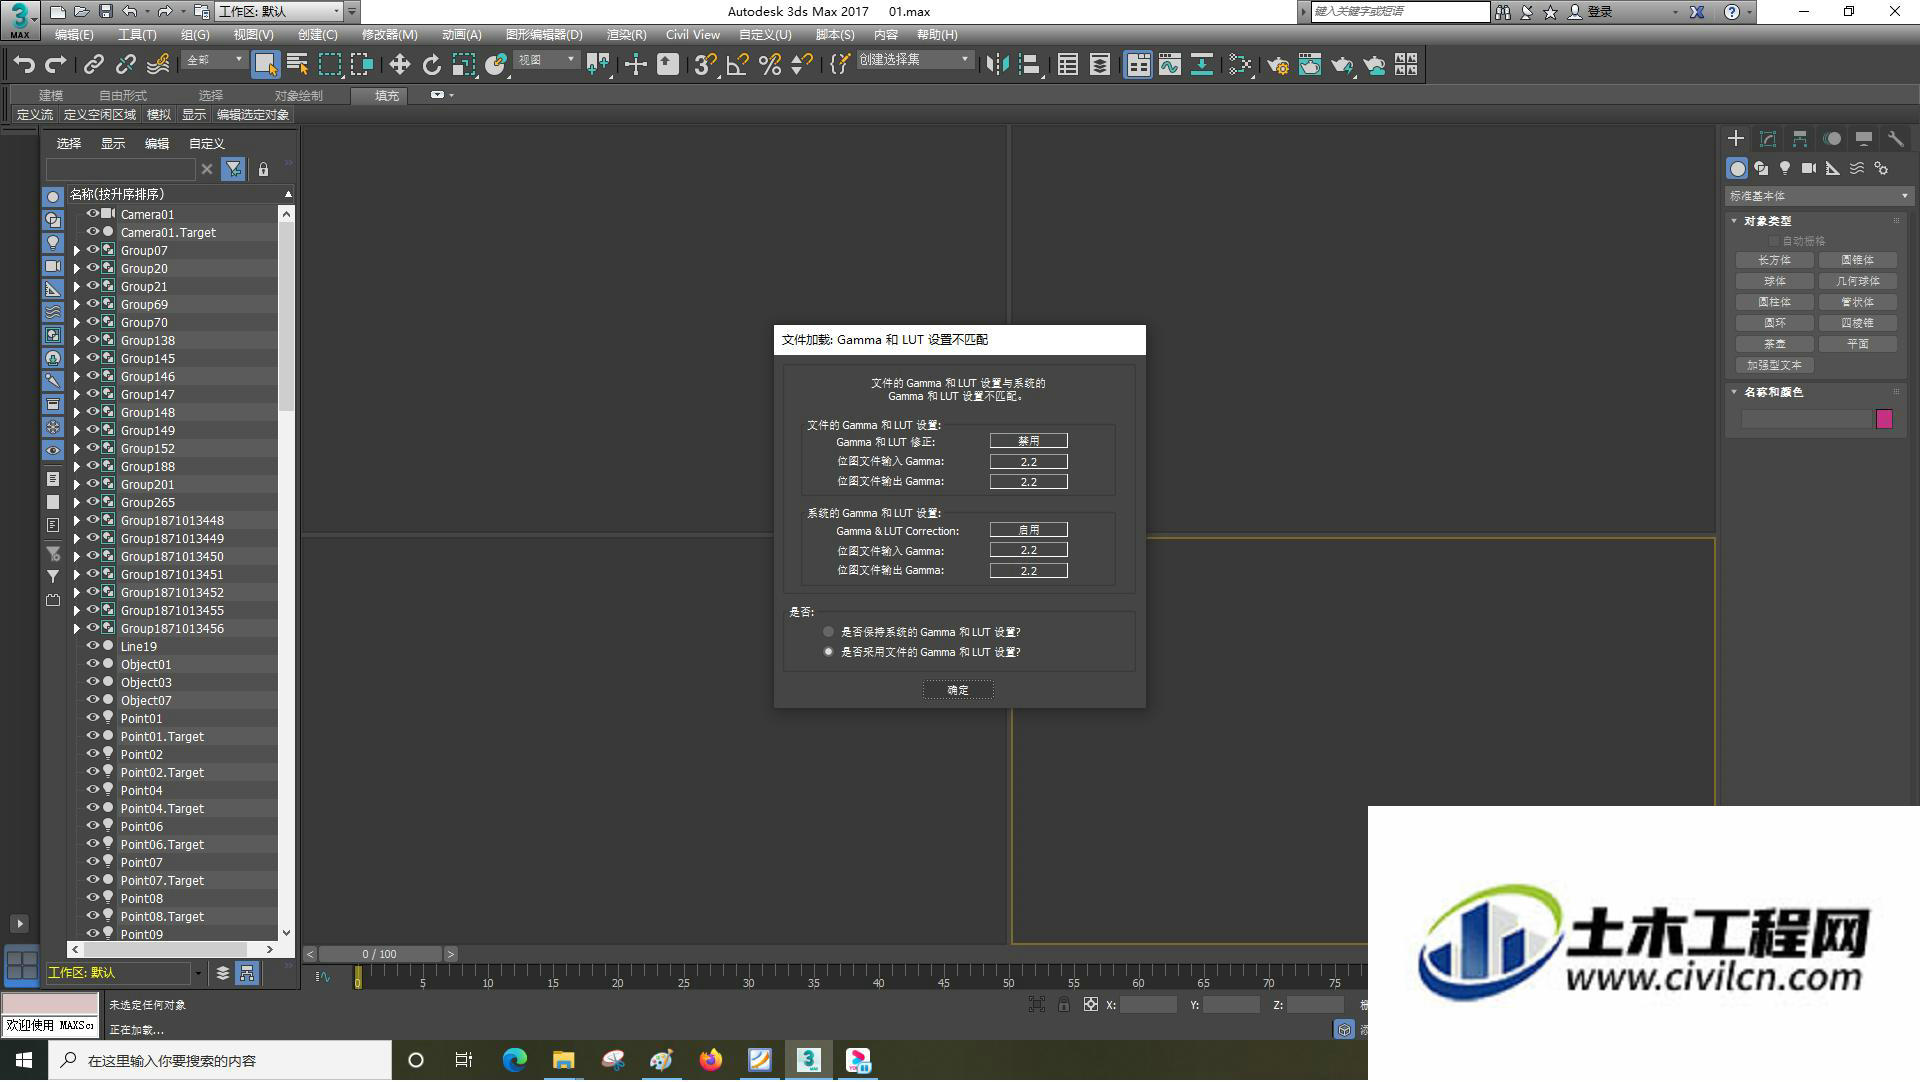Toggle visibility eye of Line19

pyautogui.click(x=93, y=646)
